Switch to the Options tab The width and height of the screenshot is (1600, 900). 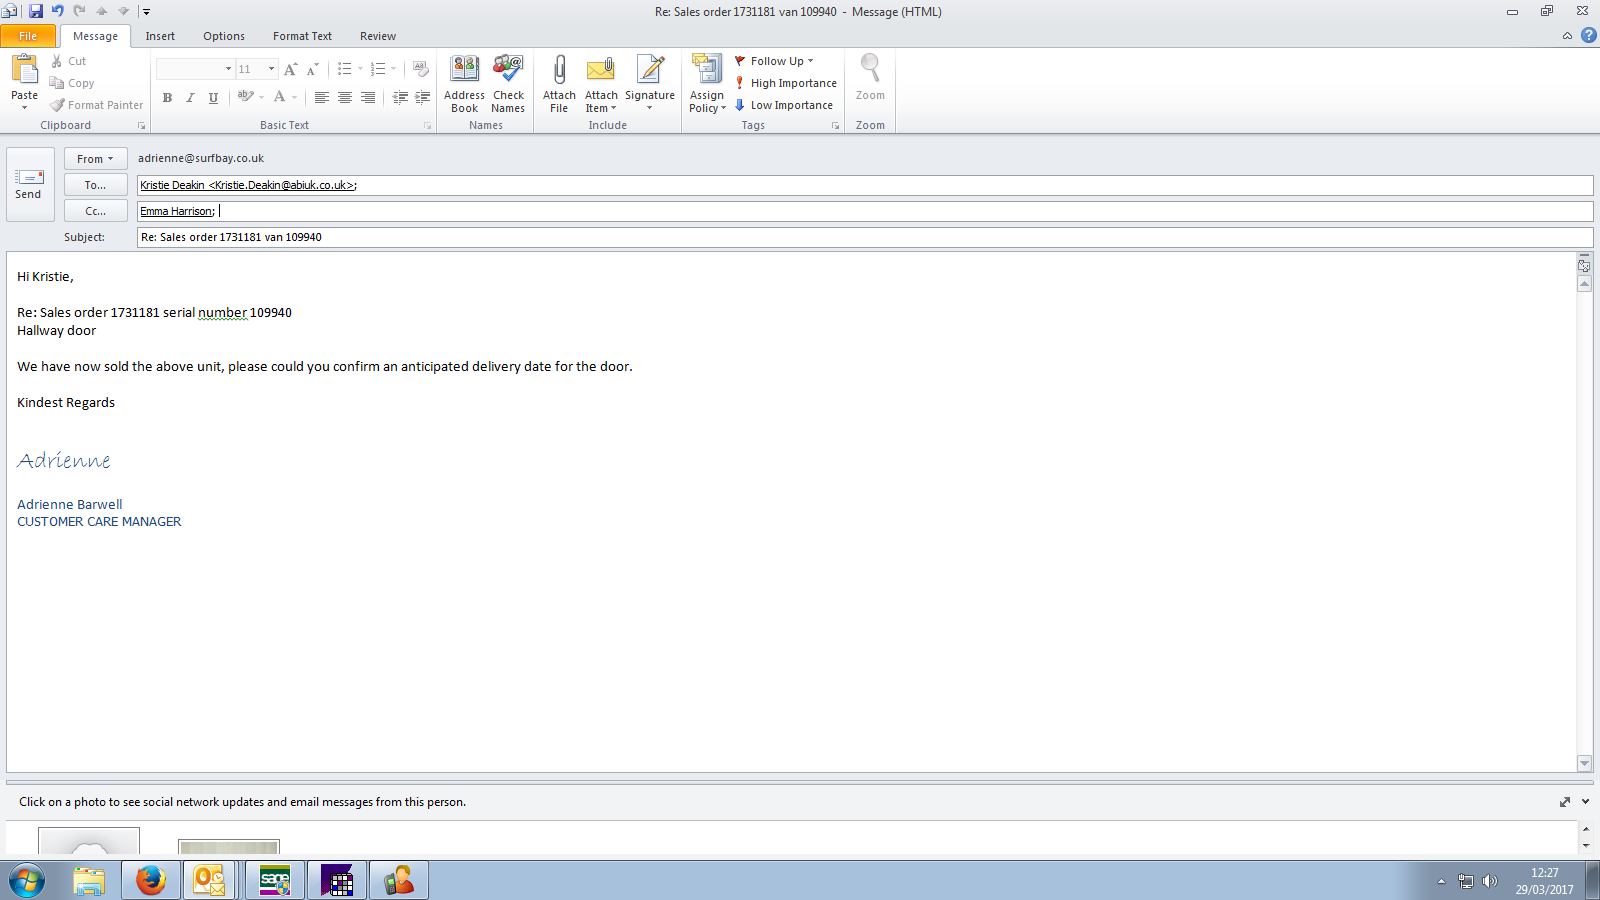pos(224,36)
